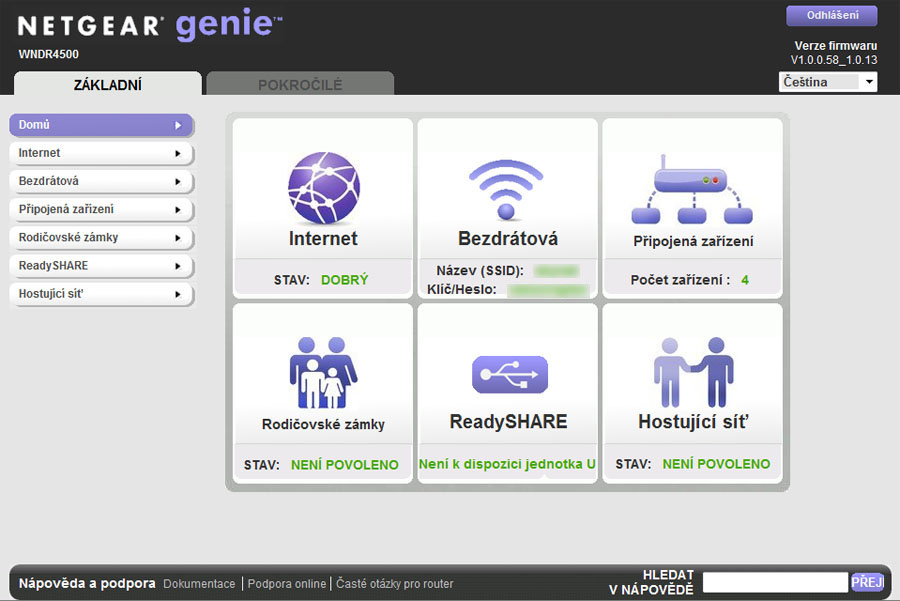Click the WNDR4500 model name
Image resolution: width=900 pixels, height=601 pixels.
point(49,55)
